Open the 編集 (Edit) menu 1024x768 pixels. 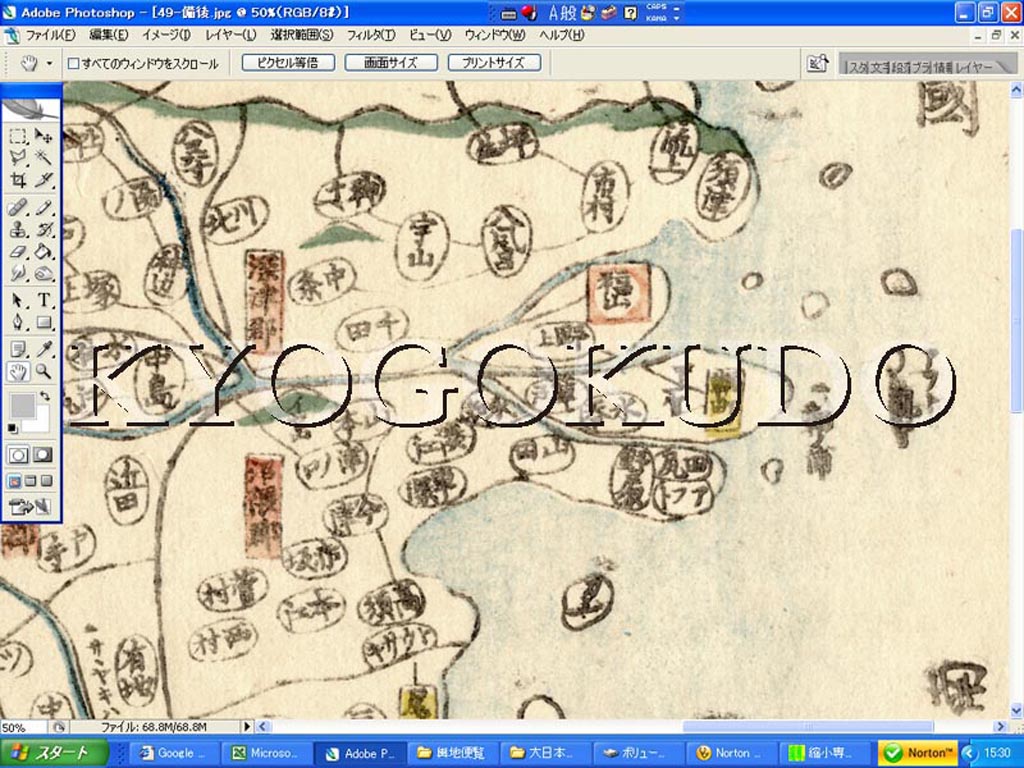(x=108, y=35)
